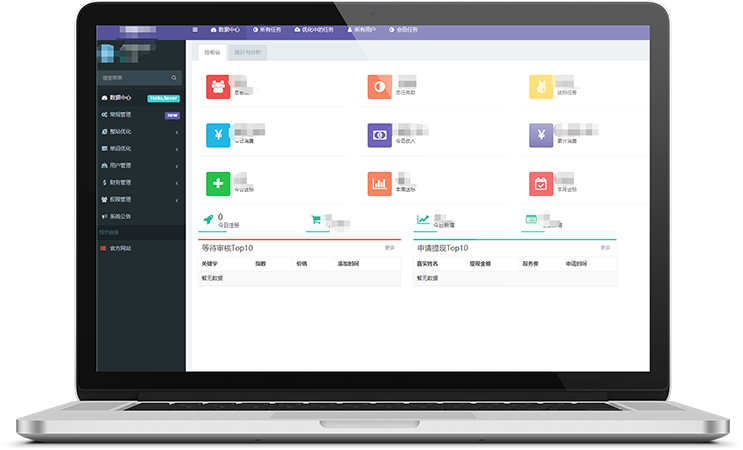Click the blue yen 今日消费 icon

(218, 135)
